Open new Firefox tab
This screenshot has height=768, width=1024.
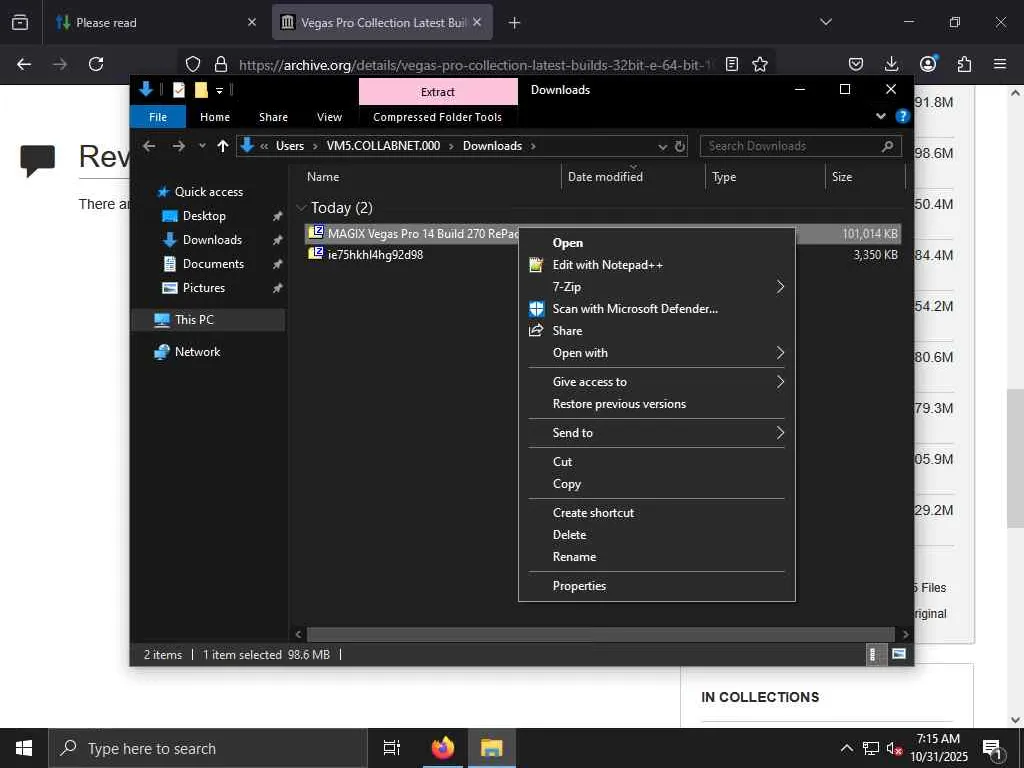click(x=514, y=23)
